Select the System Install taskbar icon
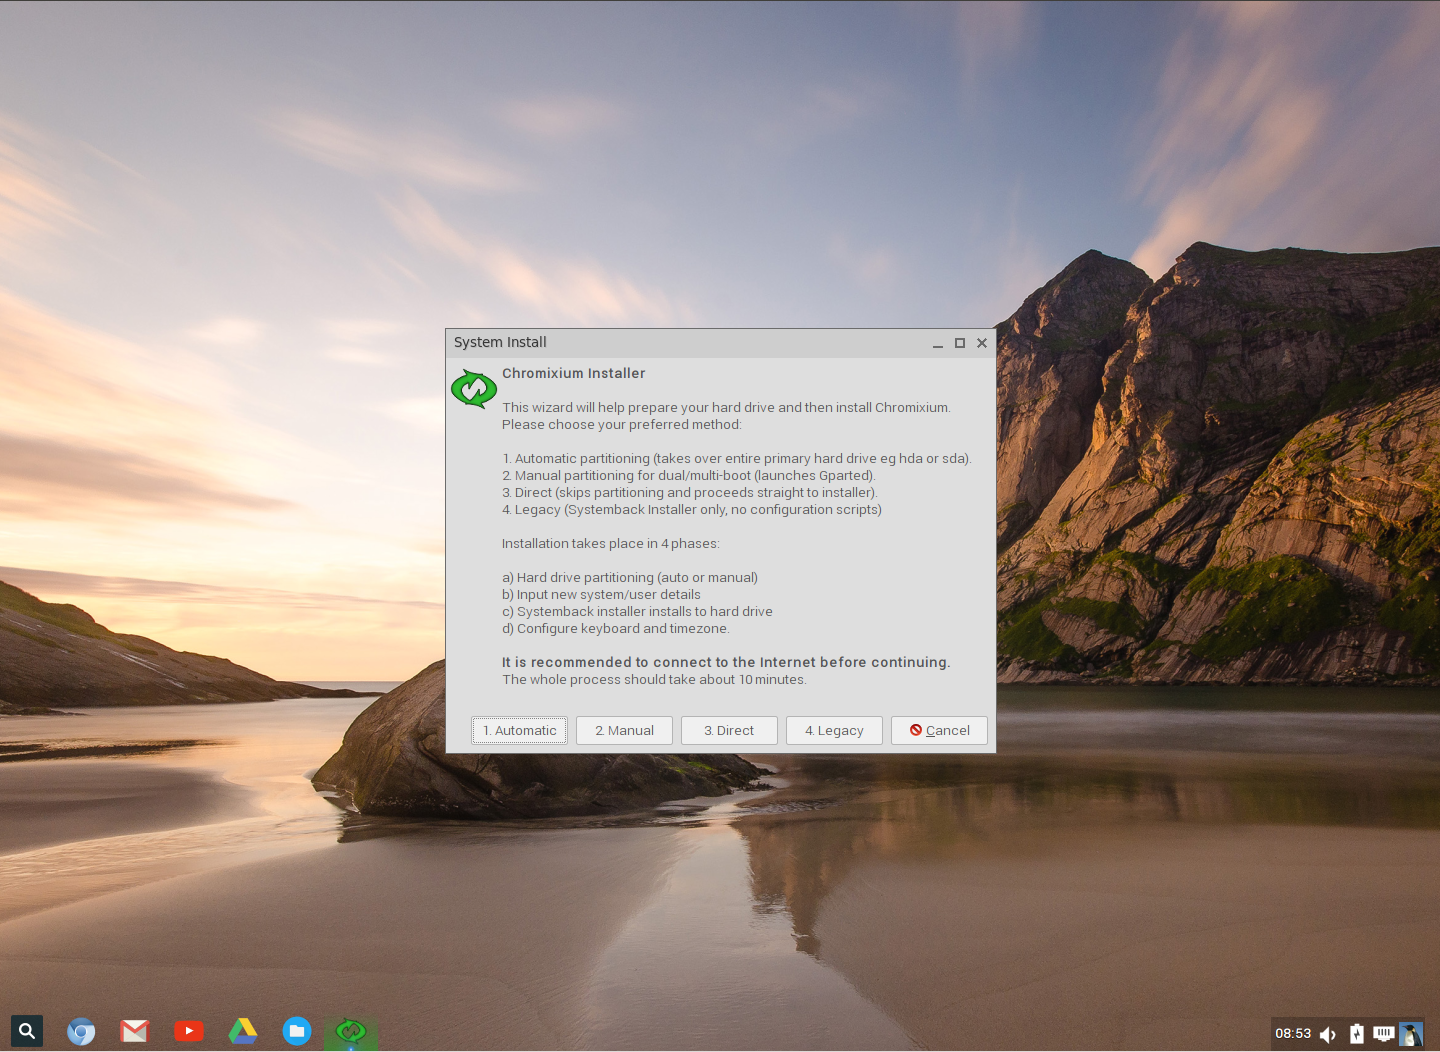 point(351,1031)
